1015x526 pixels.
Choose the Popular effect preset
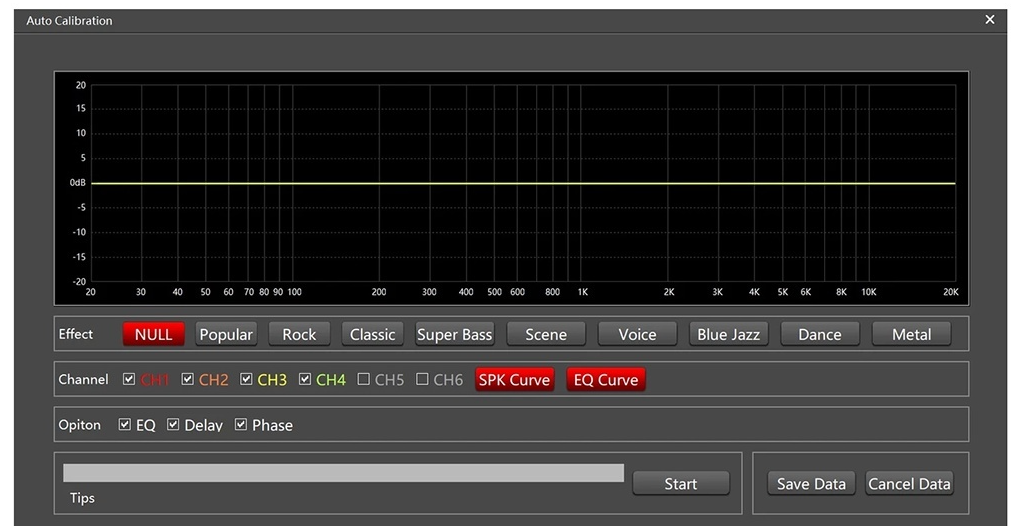pyautogui.click(x=226, y=334)
